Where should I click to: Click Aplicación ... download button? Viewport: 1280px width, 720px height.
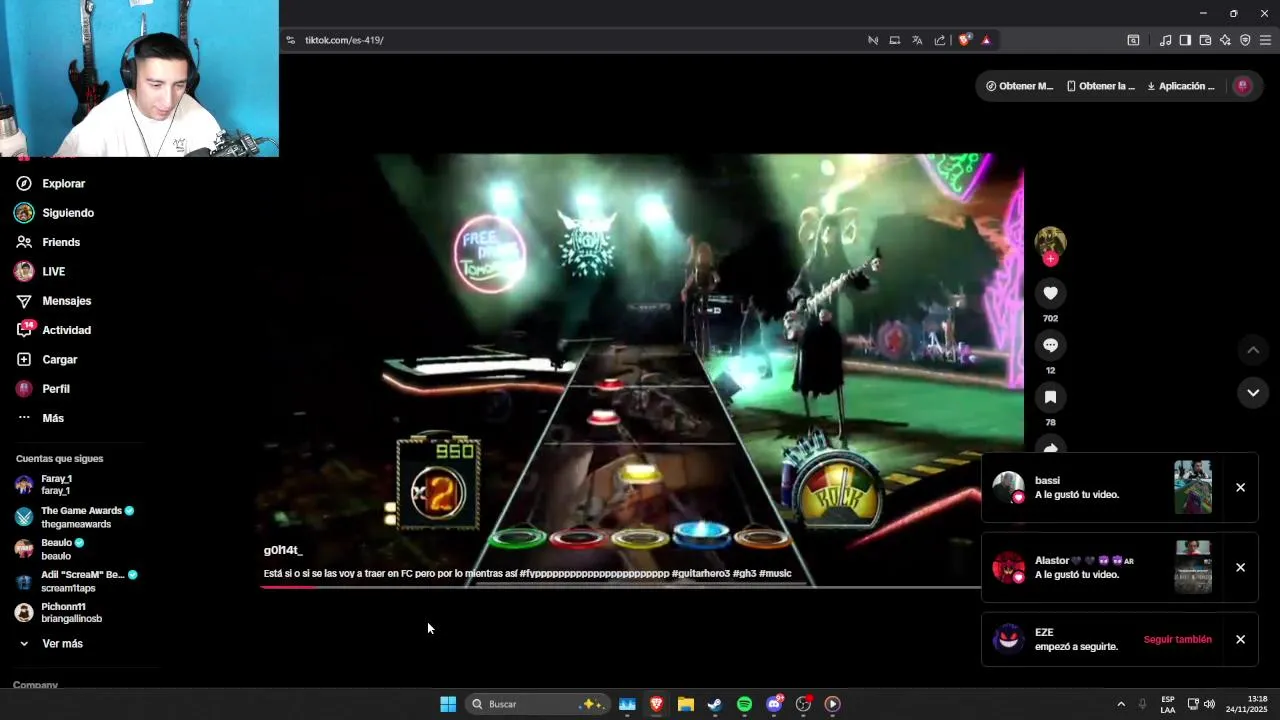tap(1181, 86)
